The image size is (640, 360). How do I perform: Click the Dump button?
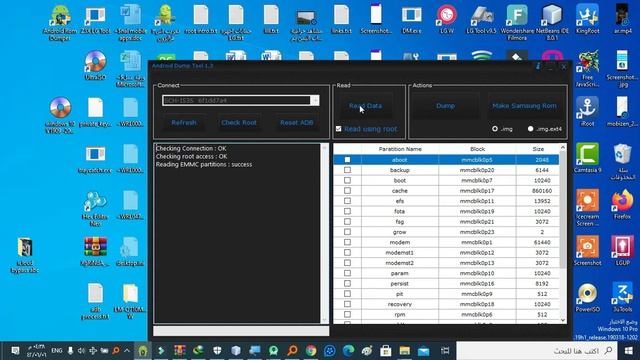coord(445,106)
